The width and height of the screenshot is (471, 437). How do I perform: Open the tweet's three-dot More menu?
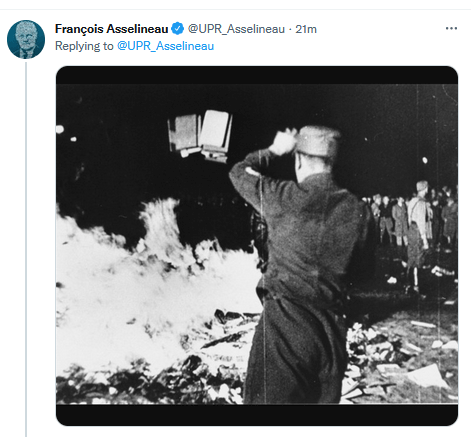tap(451, 28)
